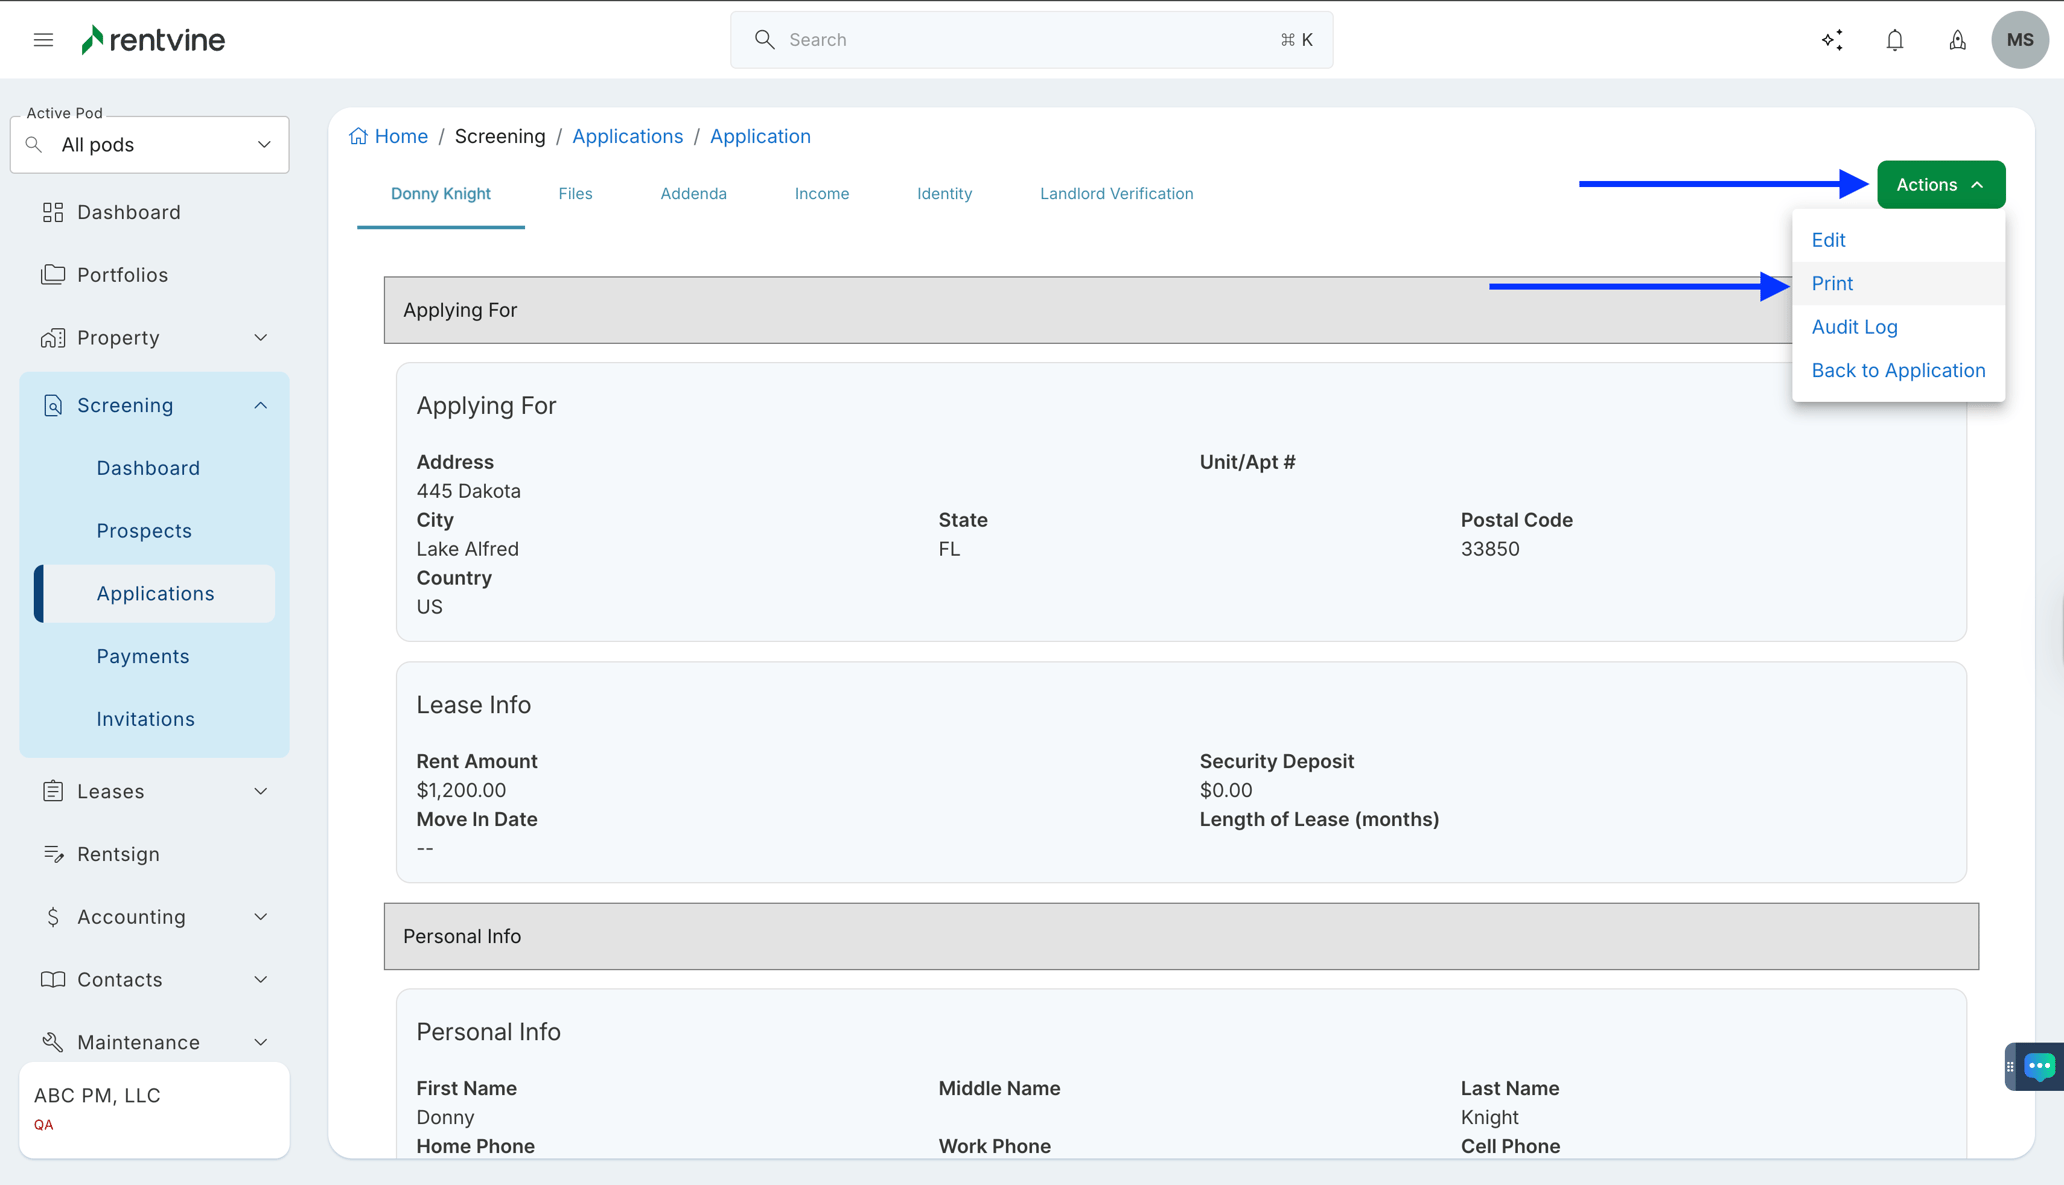This screenshot has width=2064, height=1185.
Task: Click the rocket launch icon
Action: (x=1957, y=40)
